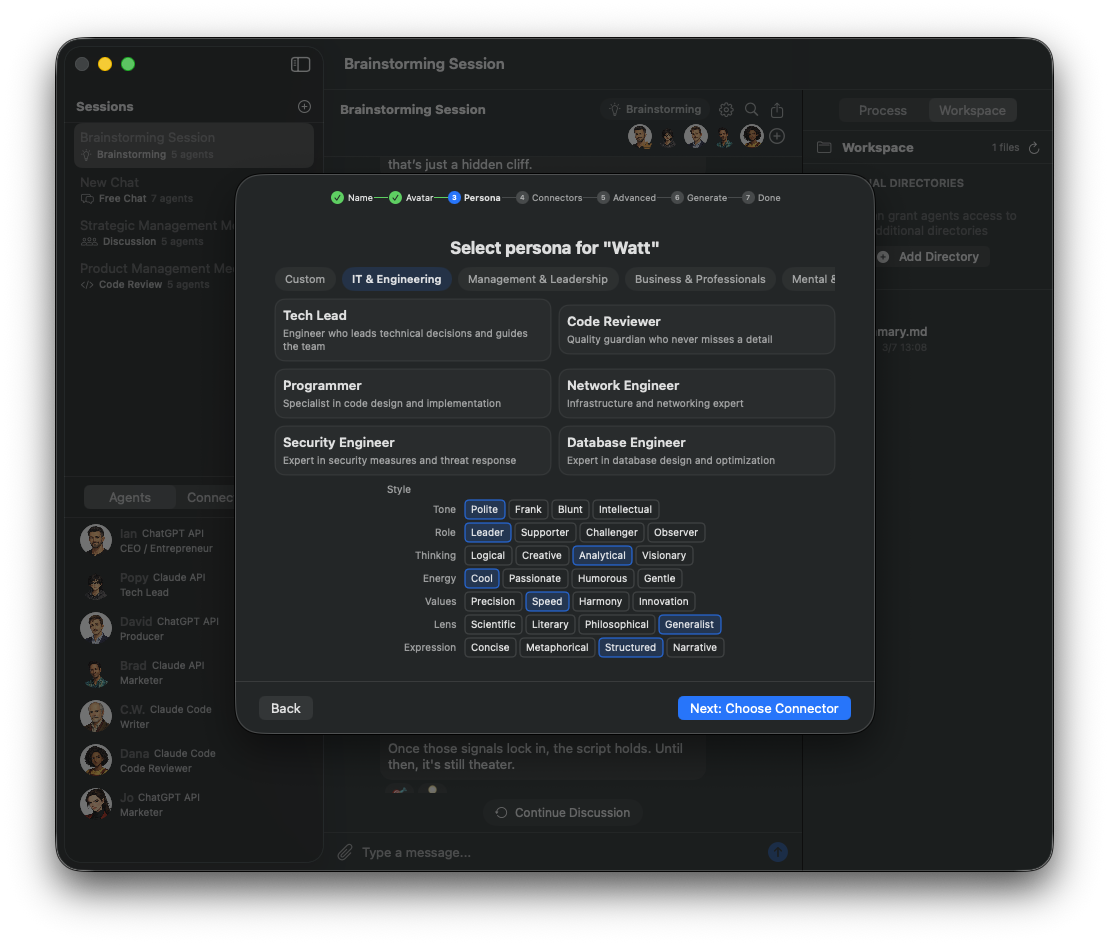Click the share export icon

point(777,110)
